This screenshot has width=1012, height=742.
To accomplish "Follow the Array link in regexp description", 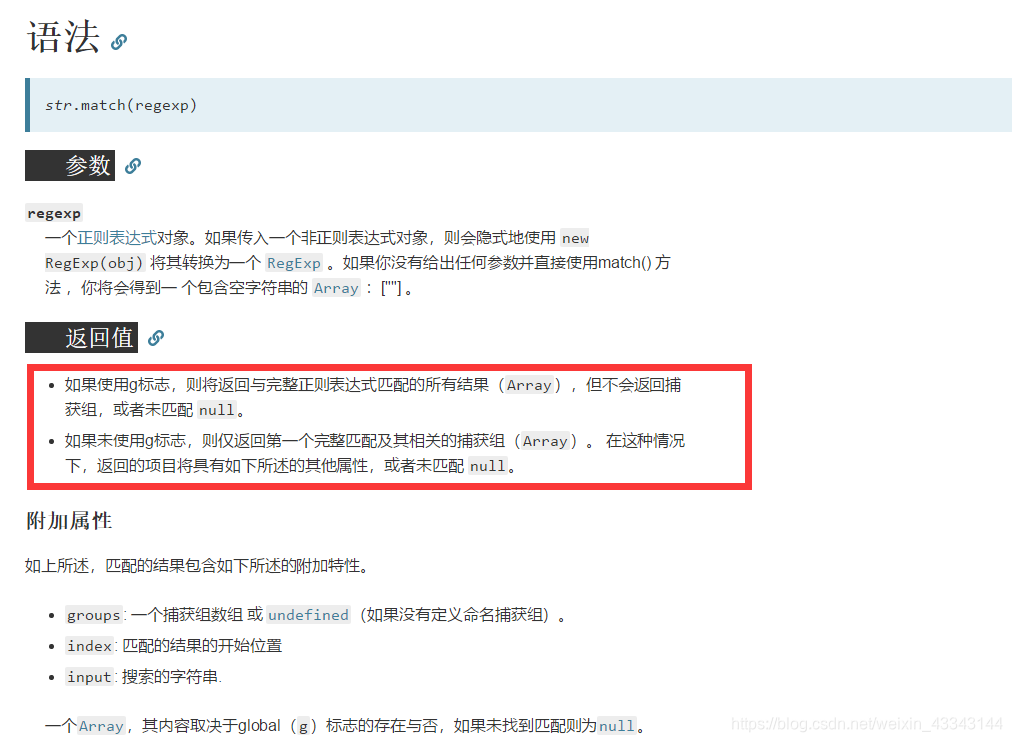I will coord(336,288).
